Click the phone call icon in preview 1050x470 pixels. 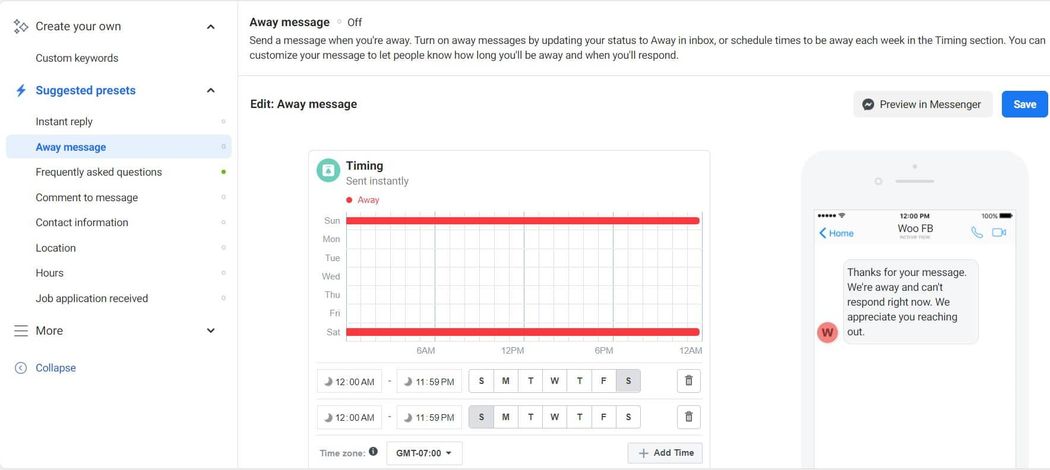pyautogui.click(x=977, y=233)
